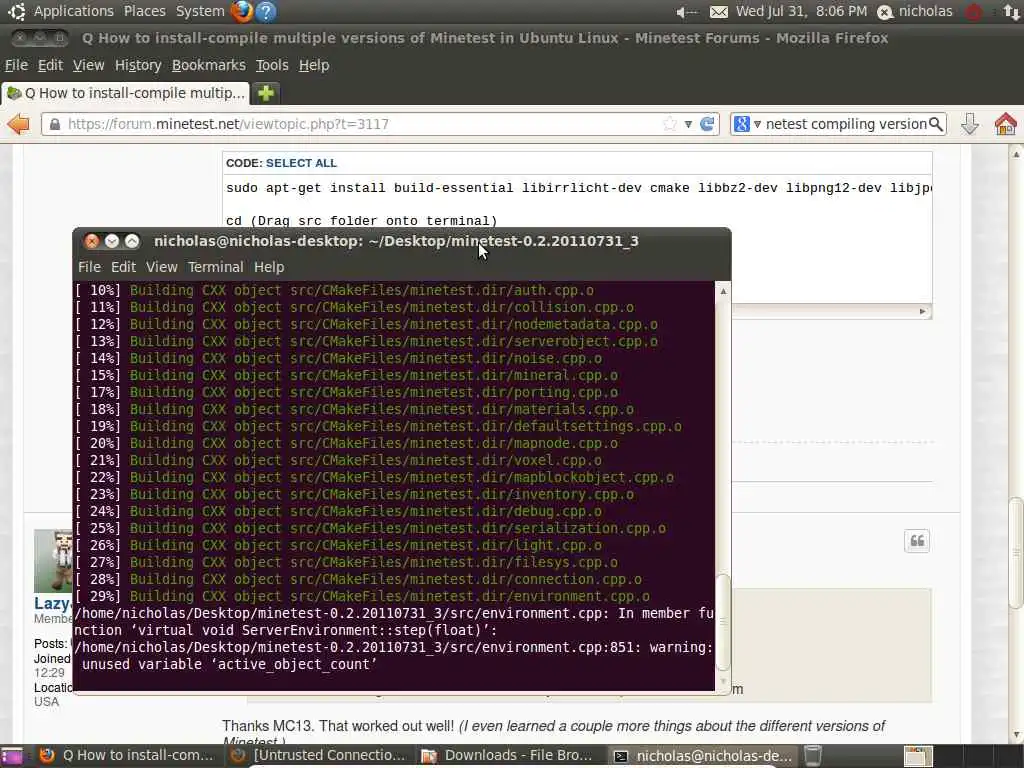Screen dimensions: 1024x768
Task: Open the LazyJ username link
Action: 53,603
